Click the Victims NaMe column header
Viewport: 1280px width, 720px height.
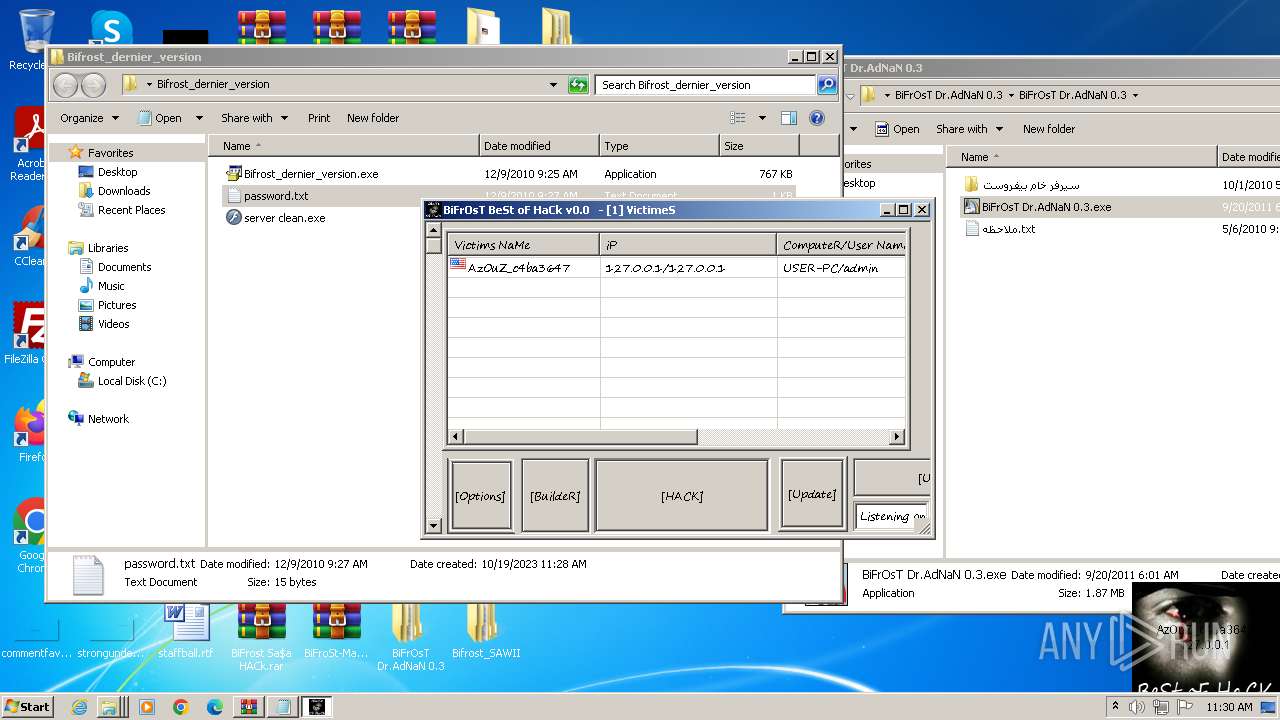523,244
